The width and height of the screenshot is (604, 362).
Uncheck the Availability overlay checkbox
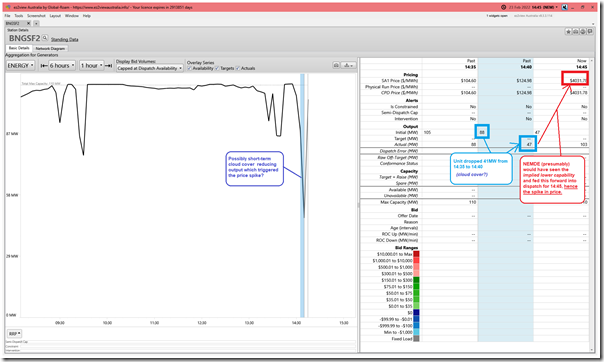click(189, 68)
